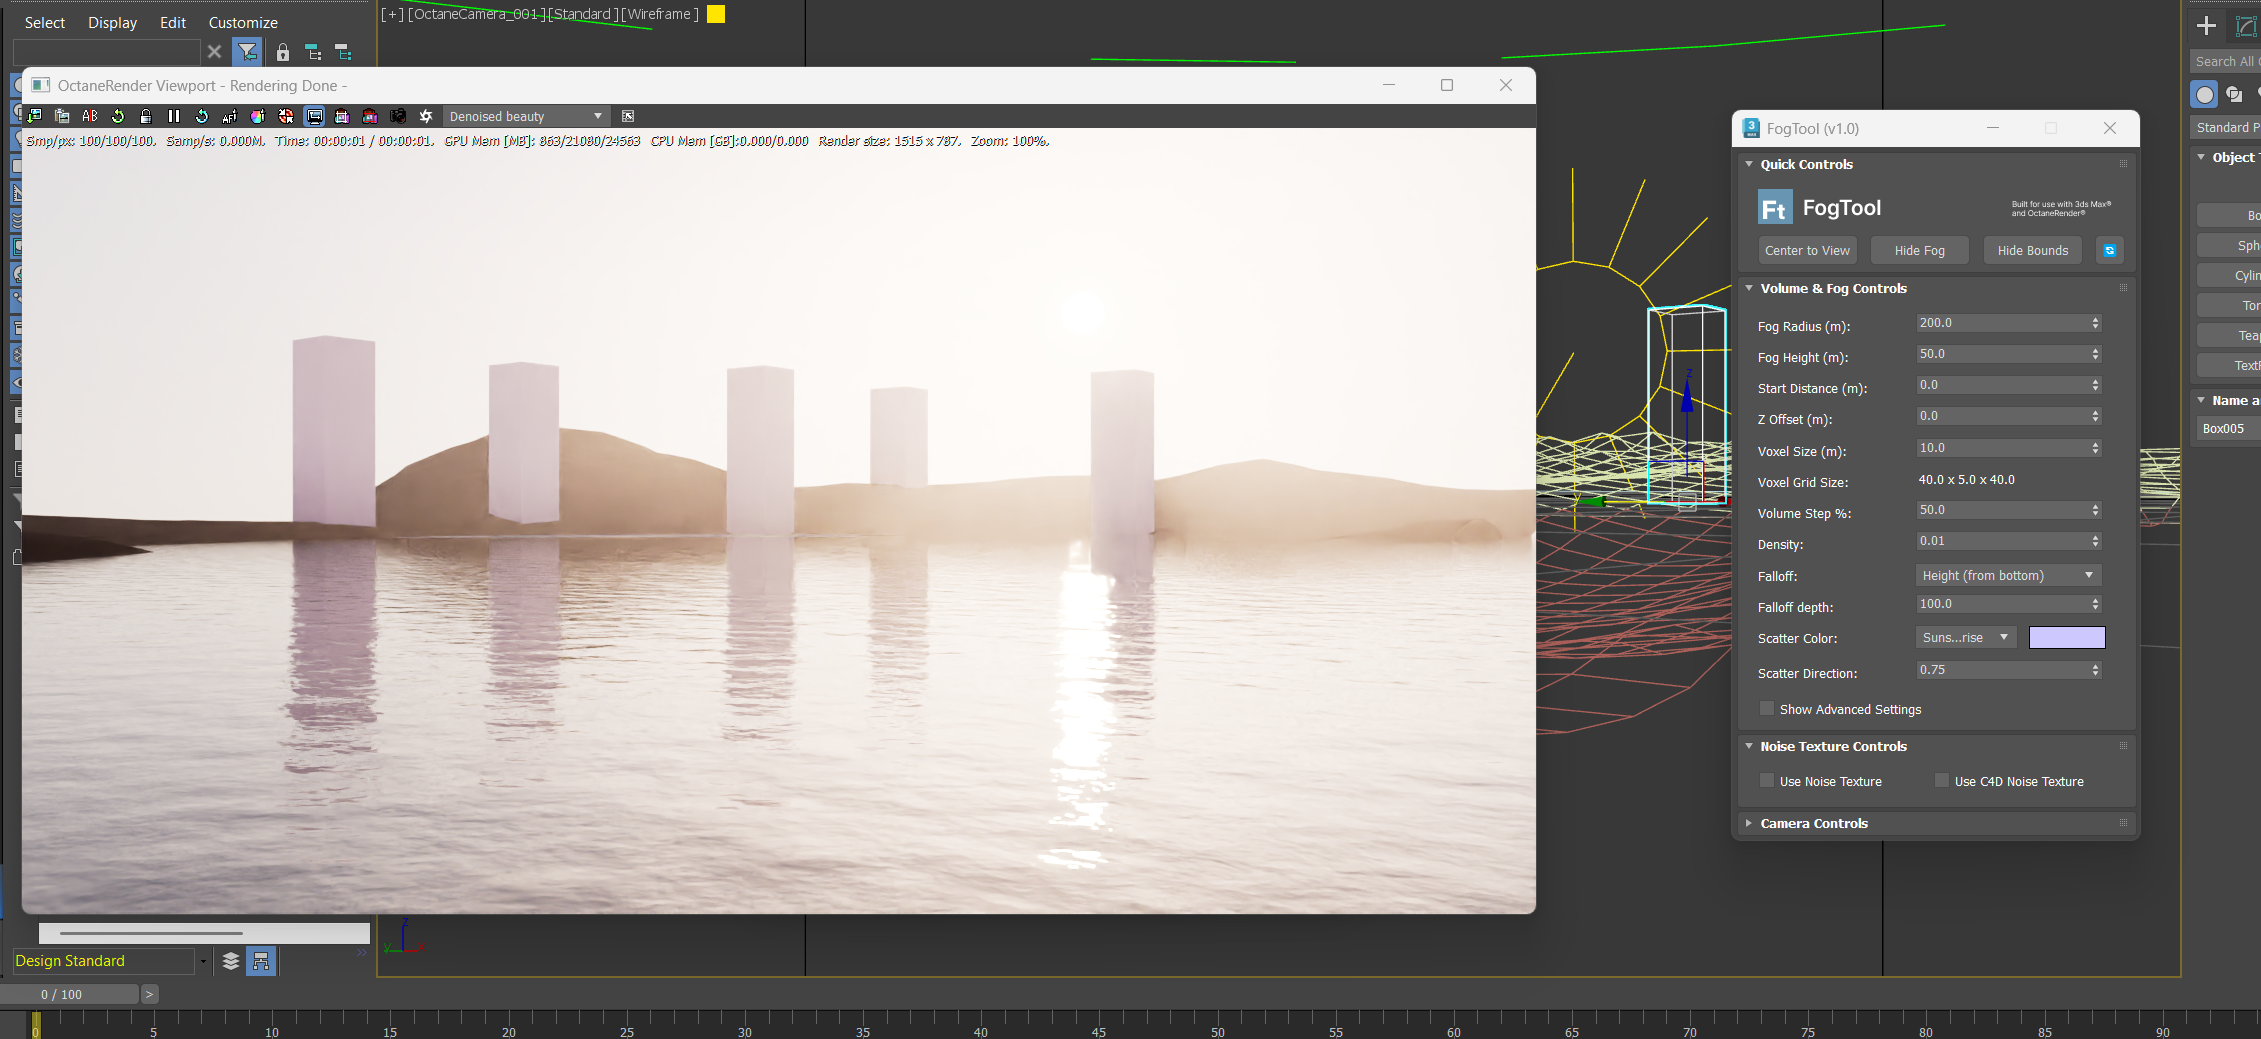Click the lock icon in Scene Explorer toolbar
2261x1039 pixels.
(283, 52)
